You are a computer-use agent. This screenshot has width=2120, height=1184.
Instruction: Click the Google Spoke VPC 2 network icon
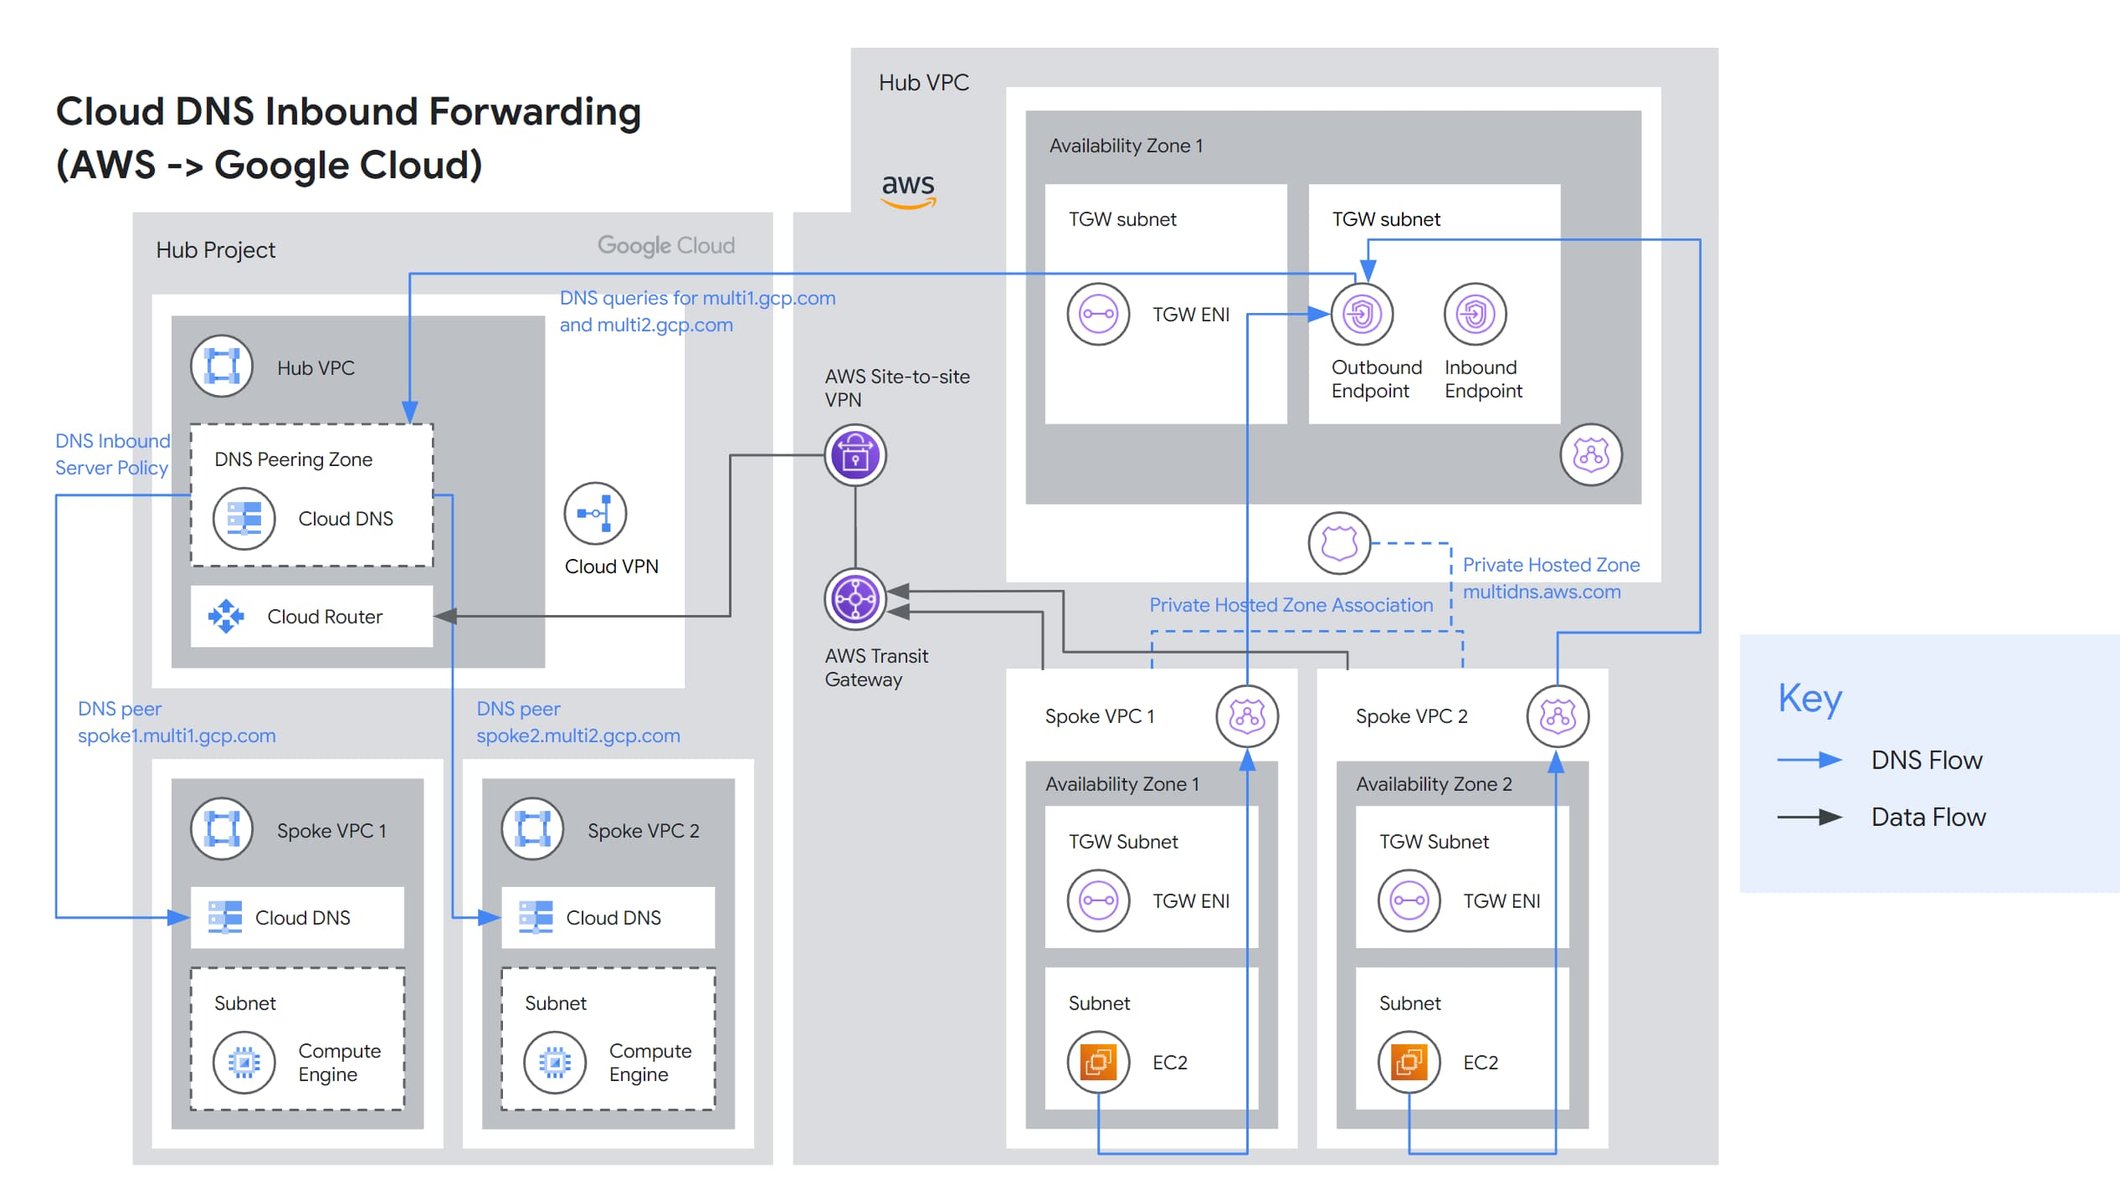pyautogui.click(x=533, y=829)
